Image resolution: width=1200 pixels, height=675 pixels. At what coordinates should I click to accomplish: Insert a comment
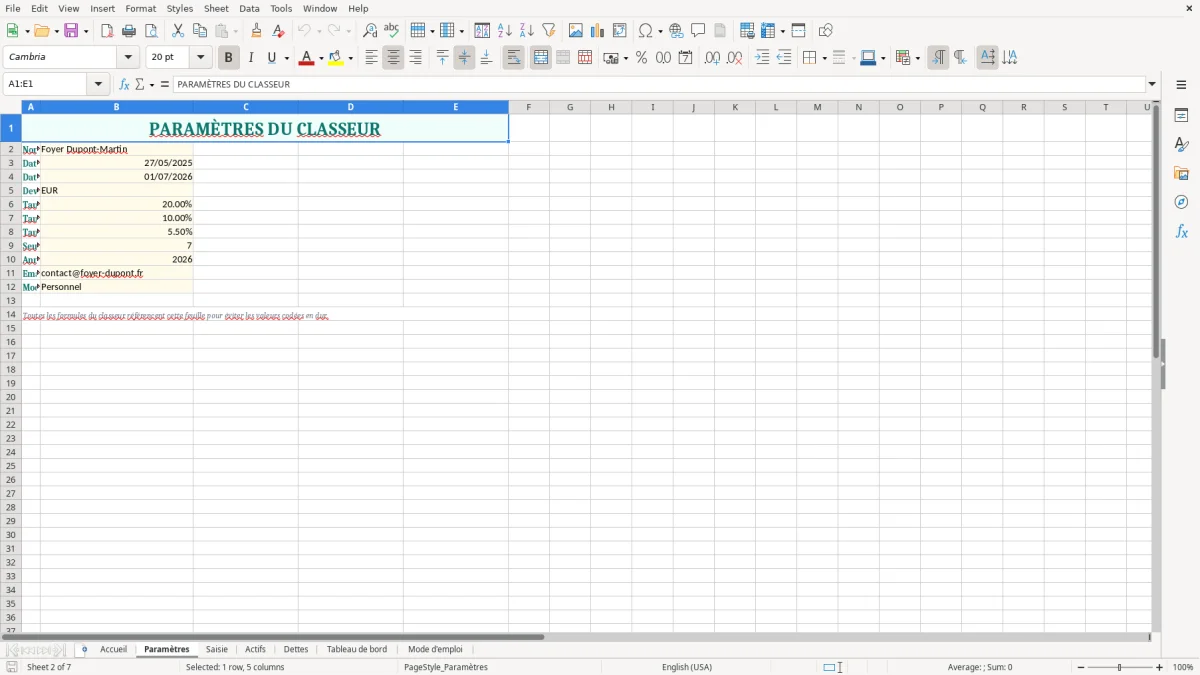[699, 31]
